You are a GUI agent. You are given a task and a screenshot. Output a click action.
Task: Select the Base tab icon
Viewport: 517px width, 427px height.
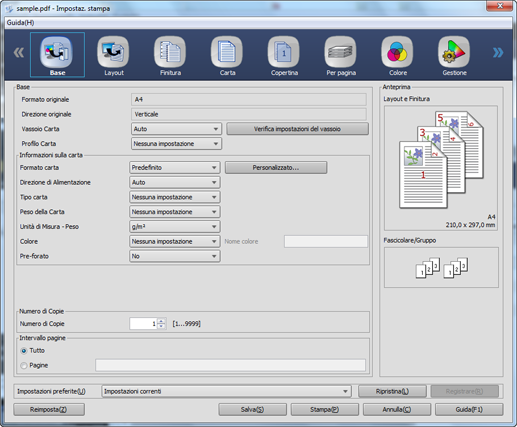[57, 54]
